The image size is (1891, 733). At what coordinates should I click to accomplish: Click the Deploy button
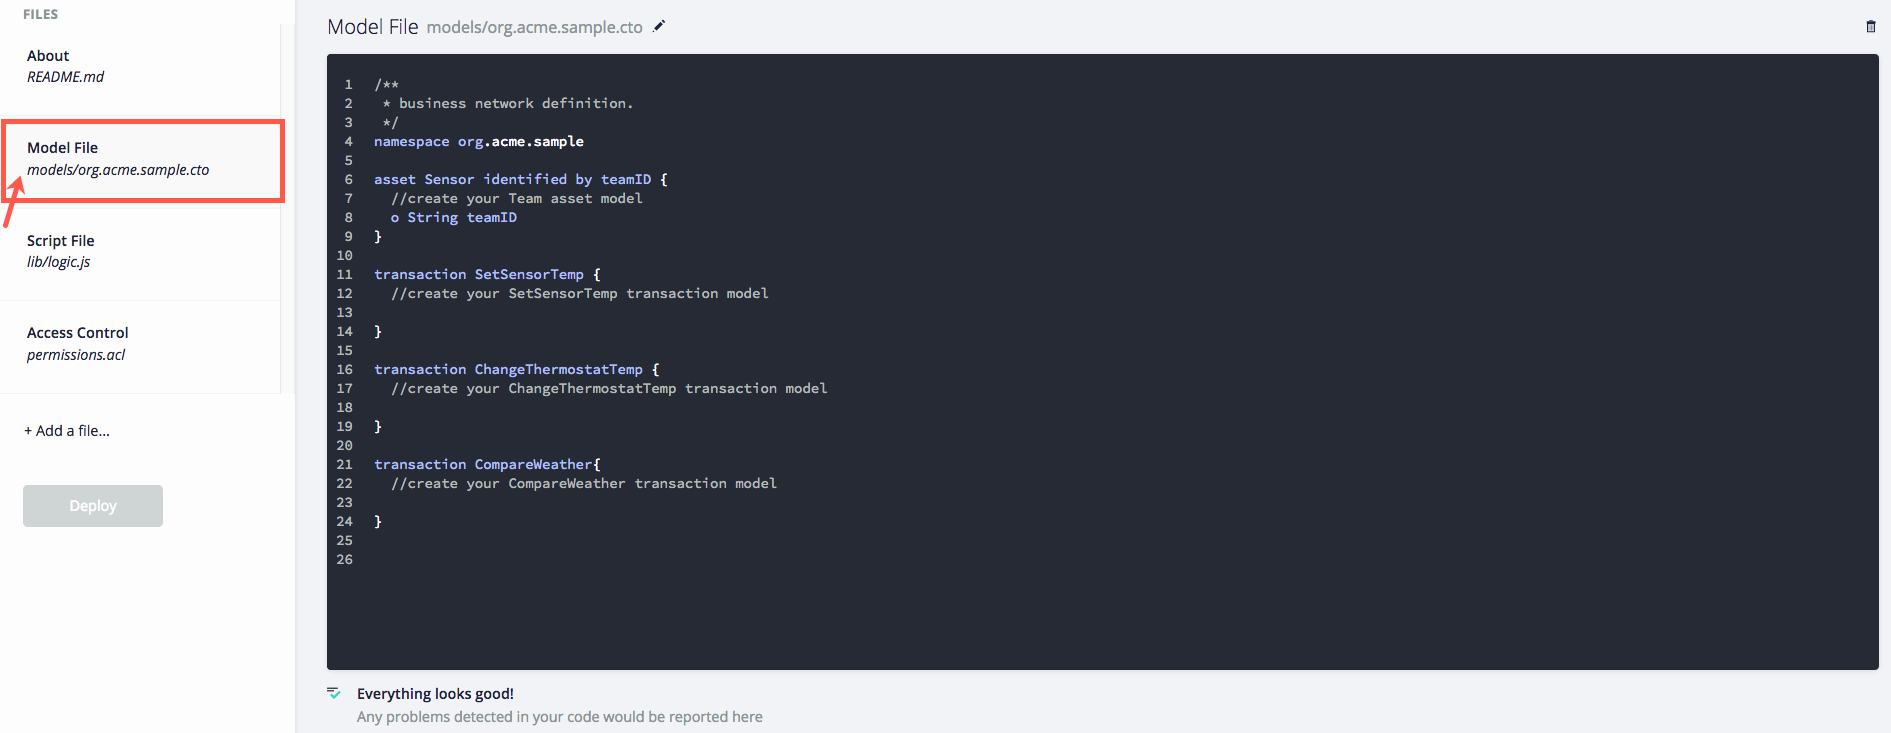(93, 506)
